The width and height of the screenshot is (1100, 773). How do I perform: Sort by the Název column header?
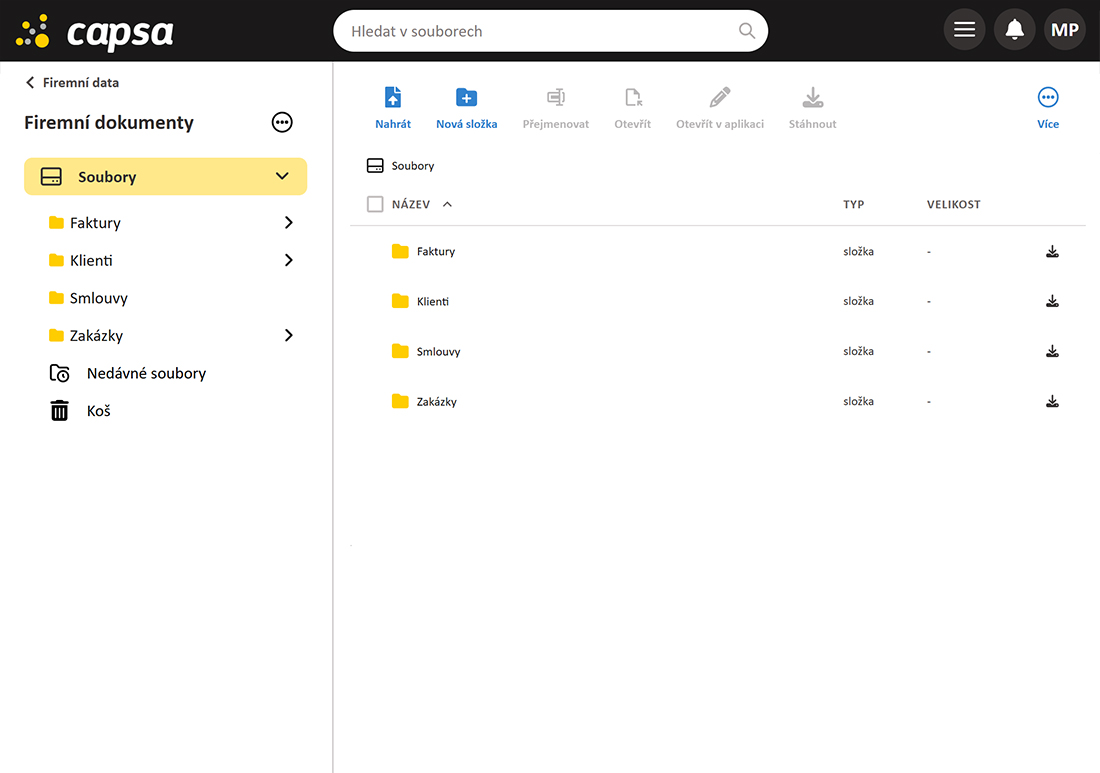coord(411,204)
